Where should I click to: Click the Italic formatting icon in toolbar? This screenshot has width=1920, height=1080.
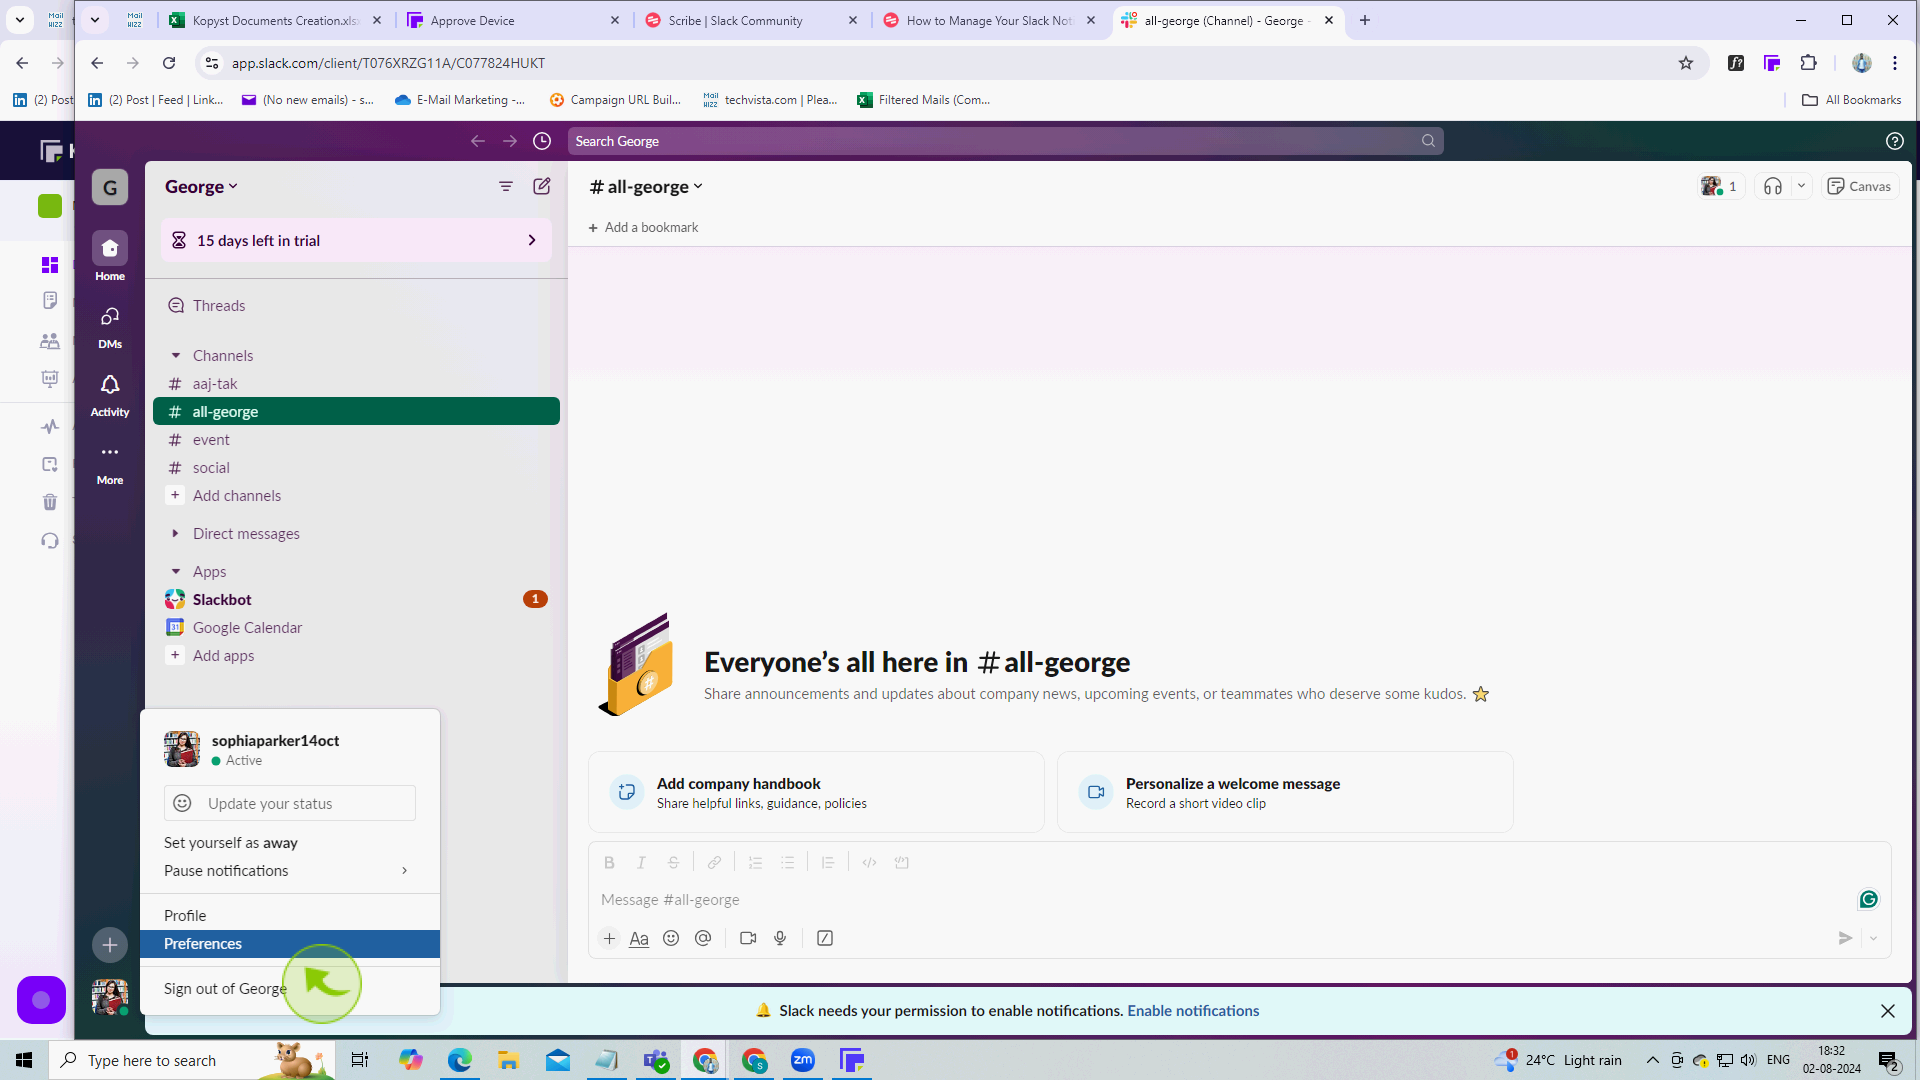pos(641,862)
